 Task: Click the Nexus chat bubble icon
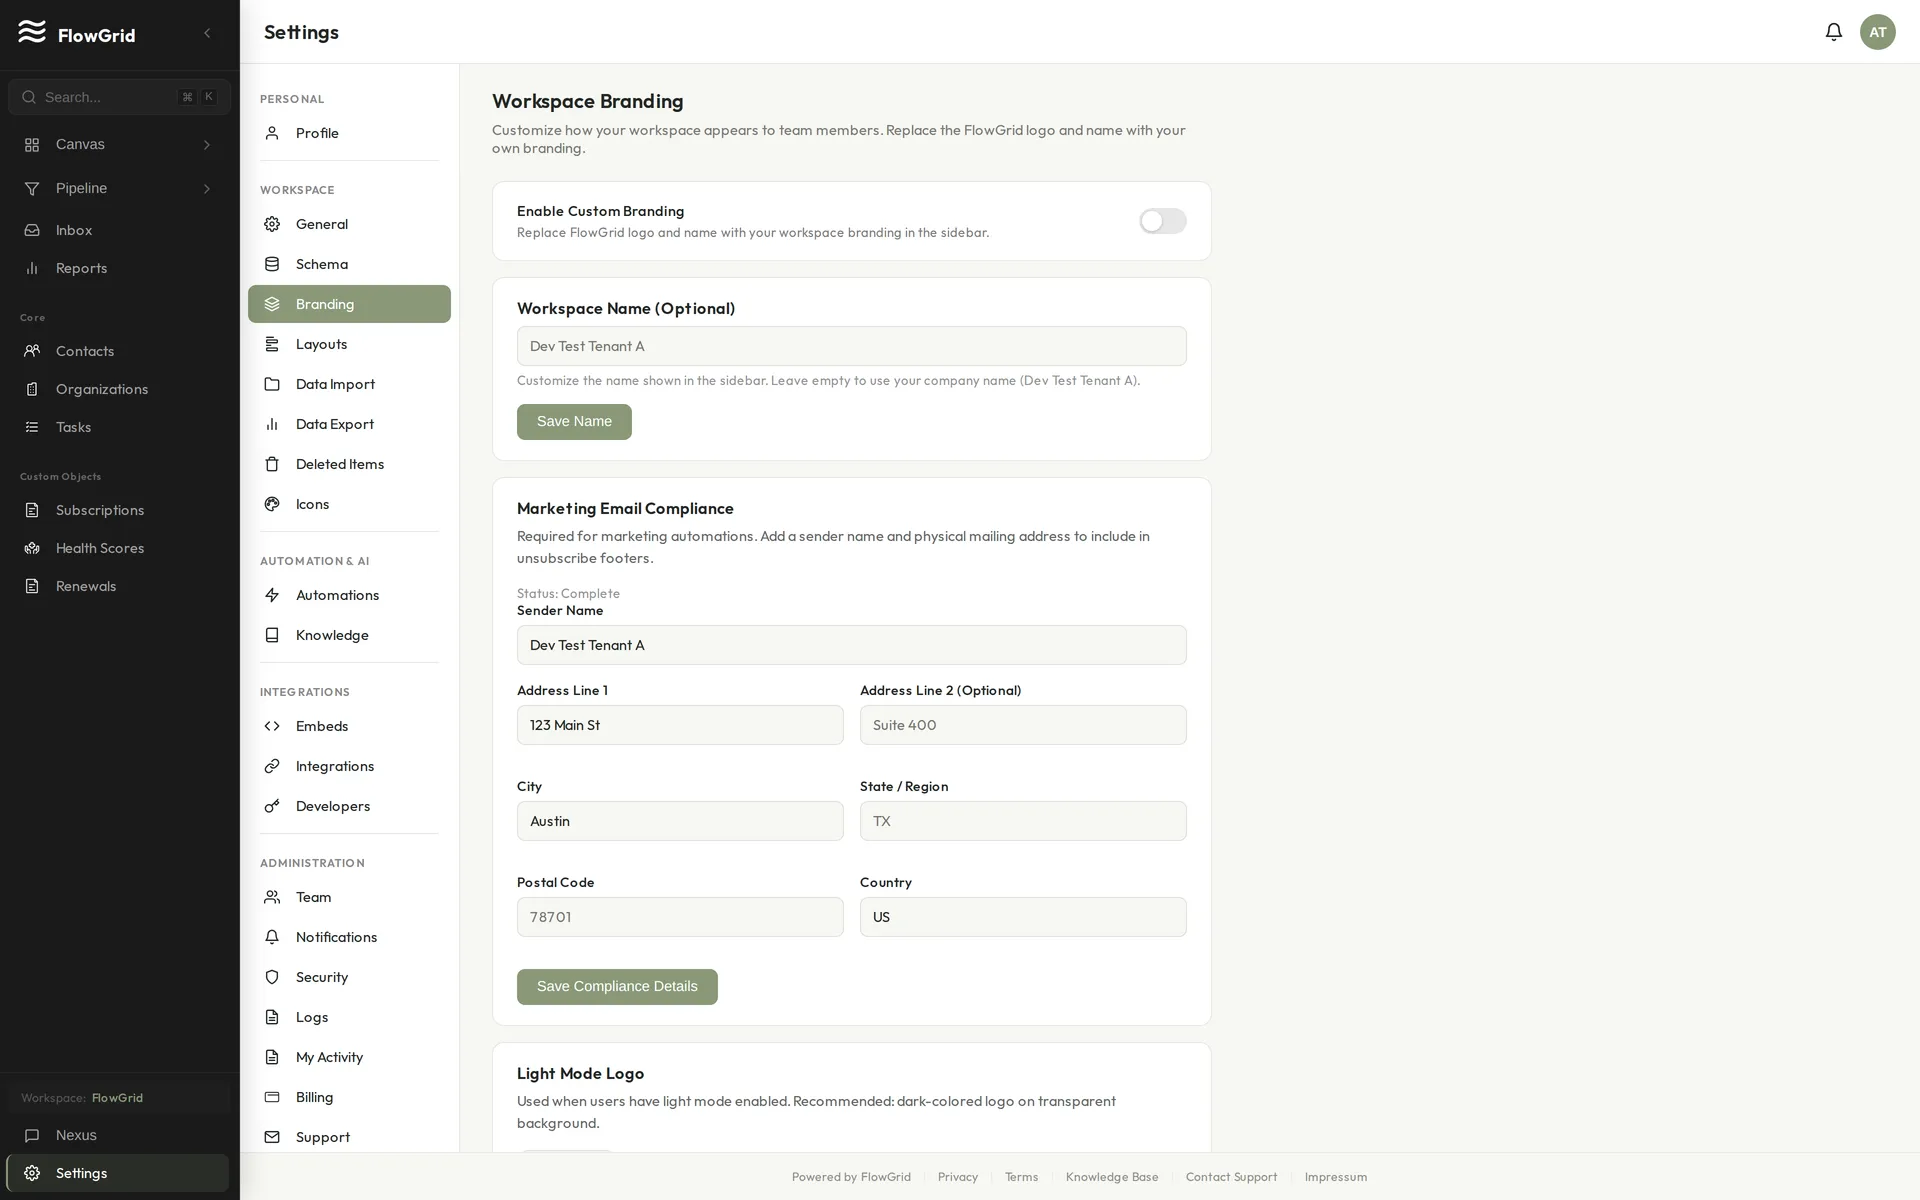tap(32, 1135)
